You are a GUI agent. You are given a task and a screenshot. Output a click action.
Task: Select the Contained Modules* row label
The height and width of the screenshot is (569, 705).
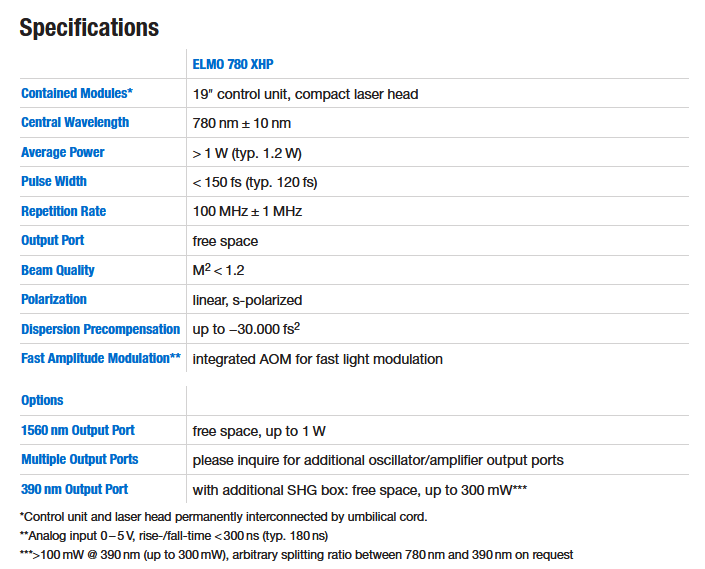[77, 93]
